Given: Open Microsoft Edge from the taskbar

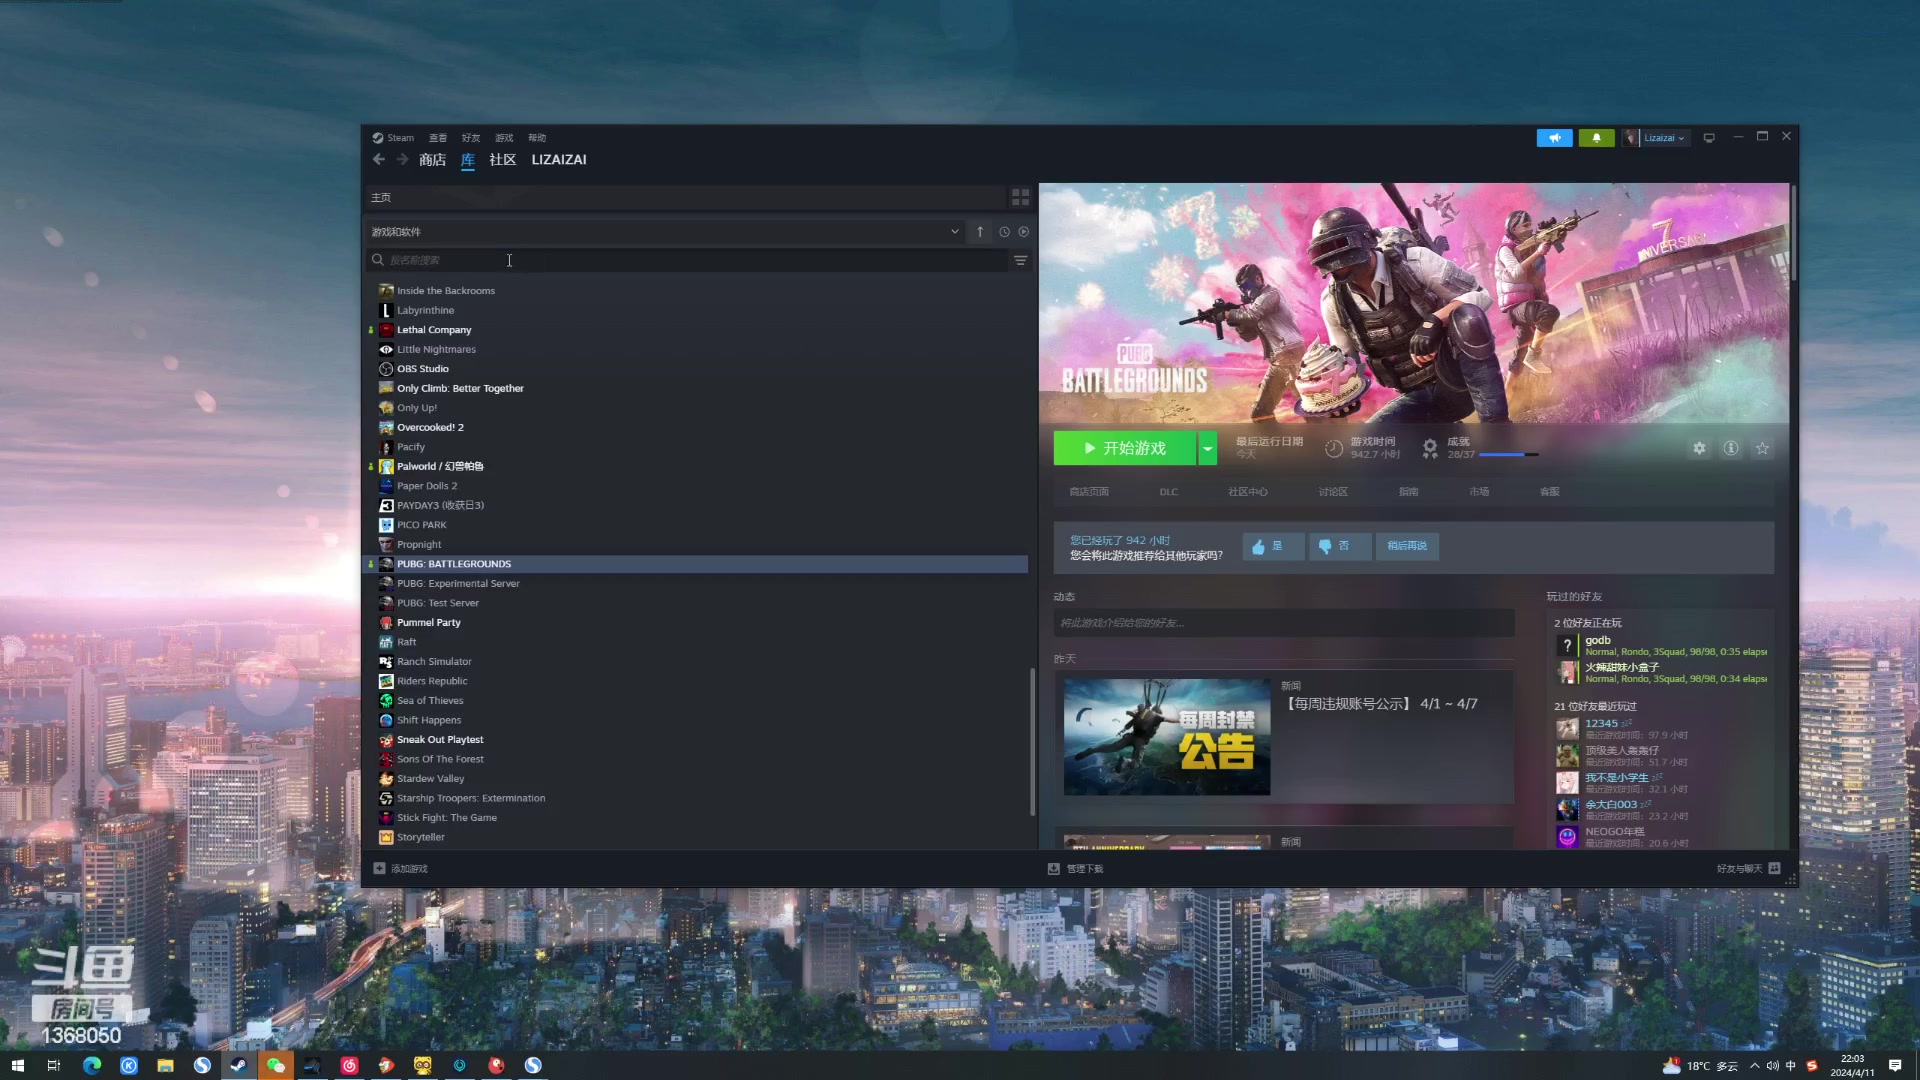Looking at the screenshot, I should [92, 1066].
